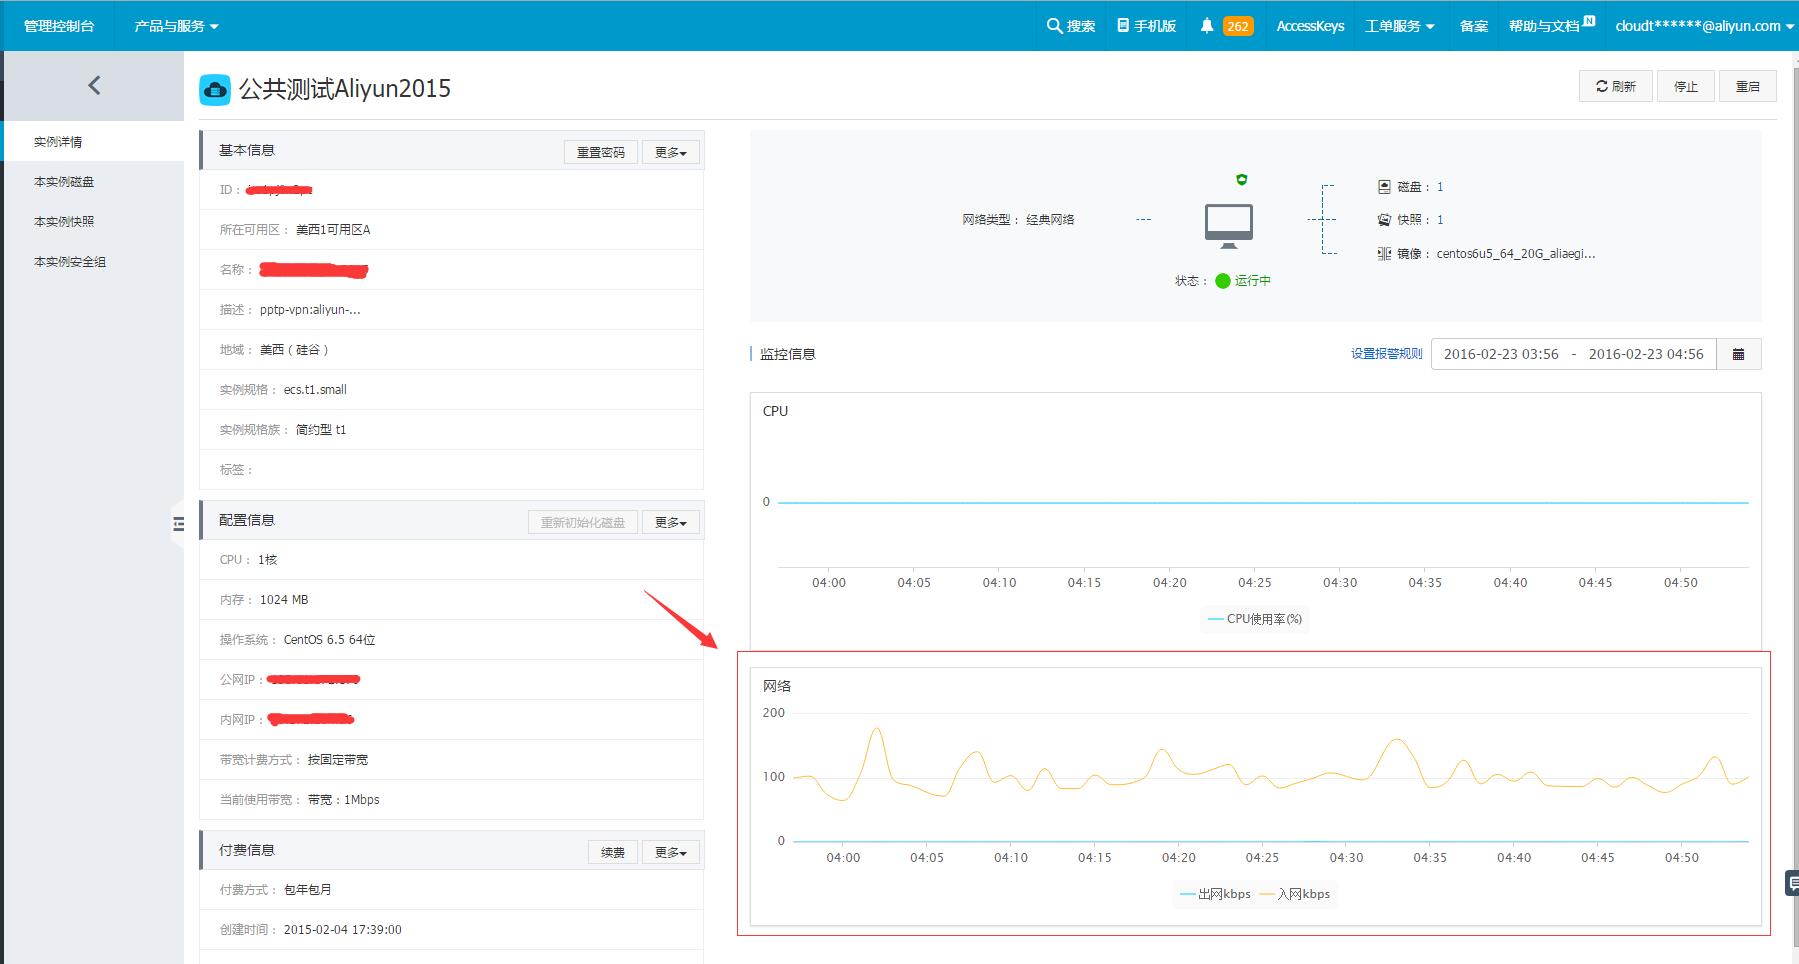The height and width of the screenshot is (964, 1799).
Task: Collapse sidebar with back chevron
Action: coord(94,86)
